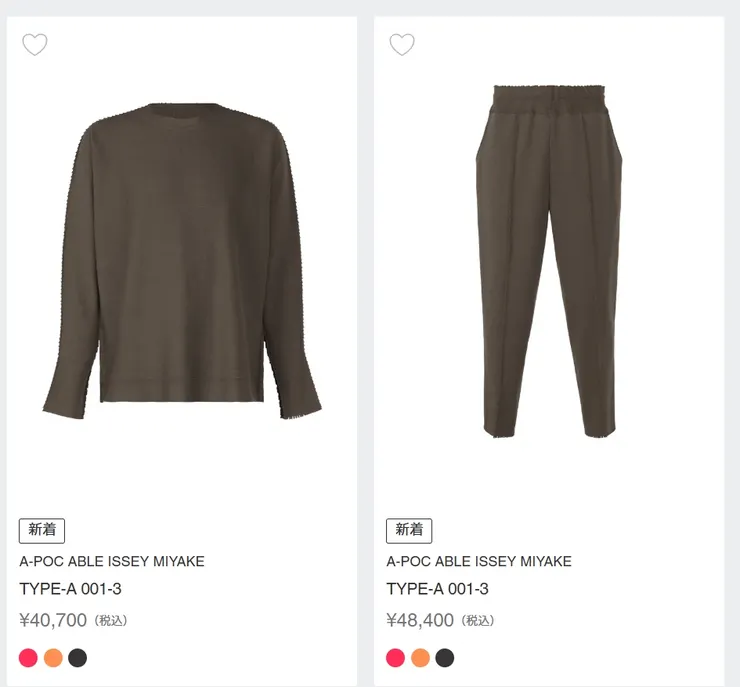
Task: Open the TYPE-A 001-3 title priced ¥40,700
Action: (x=70, y=589)
